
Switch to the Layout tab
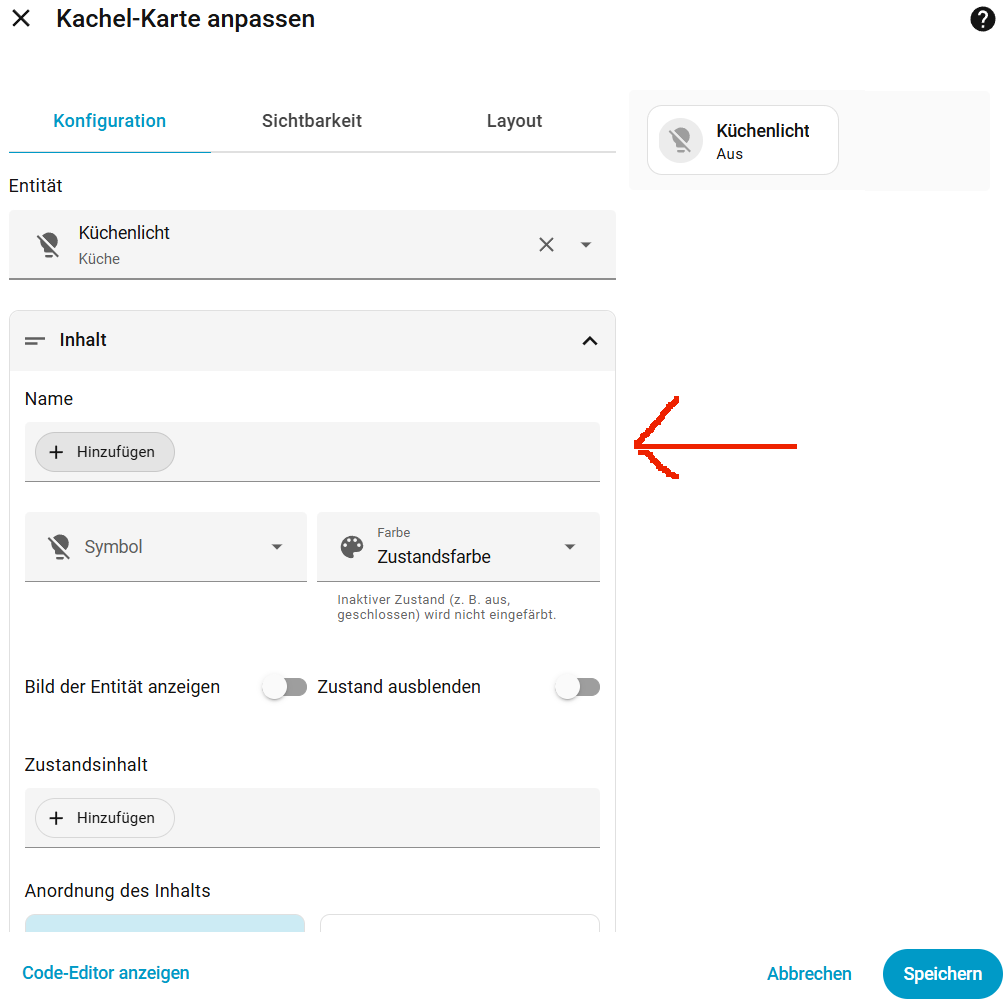coord(514,121)
